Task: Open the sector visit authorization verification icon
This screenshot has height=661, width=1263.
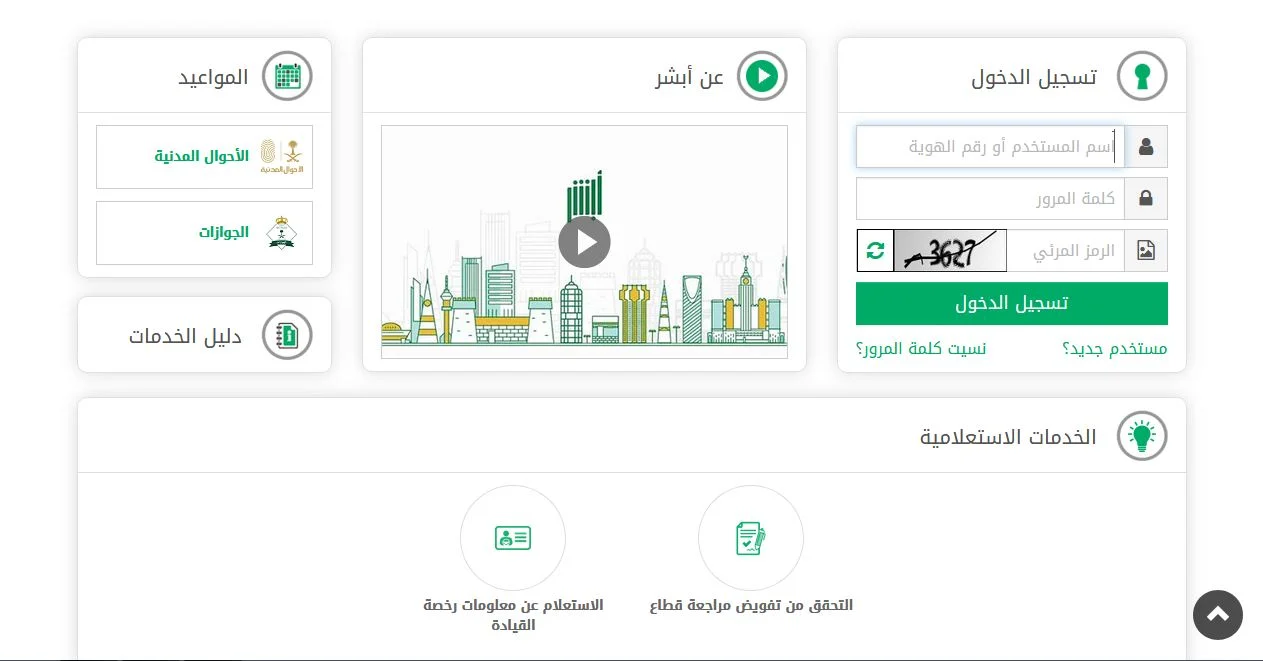Action: pyautogui.click(x=750, y=538)
